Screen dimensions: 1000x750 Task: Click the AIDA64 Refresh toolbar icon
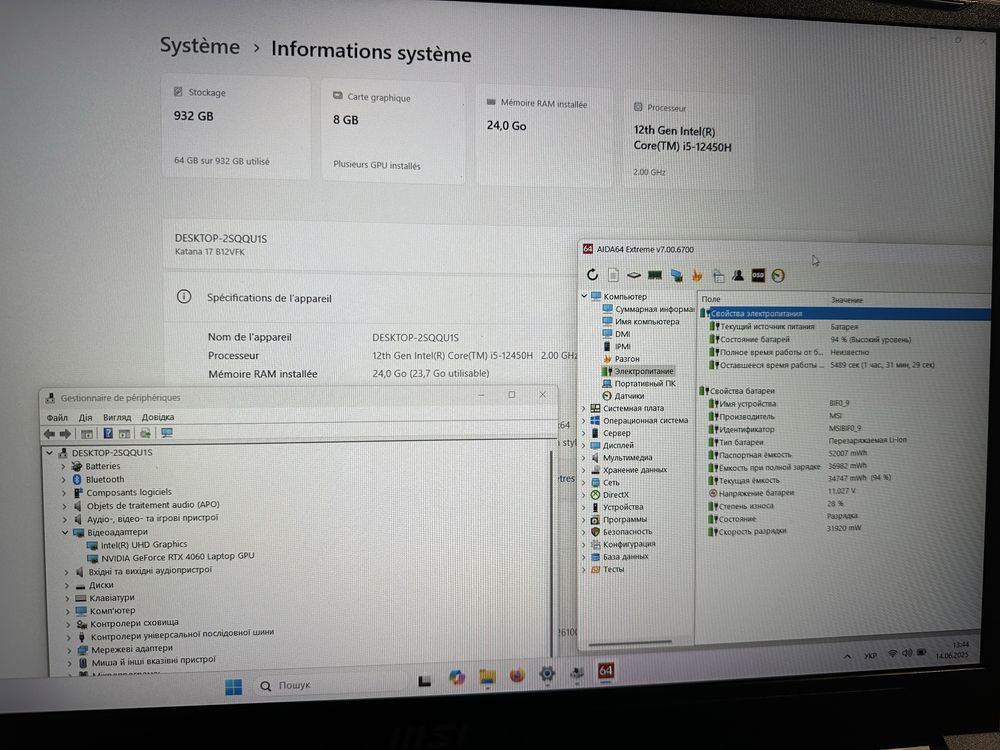pos(592,274)
